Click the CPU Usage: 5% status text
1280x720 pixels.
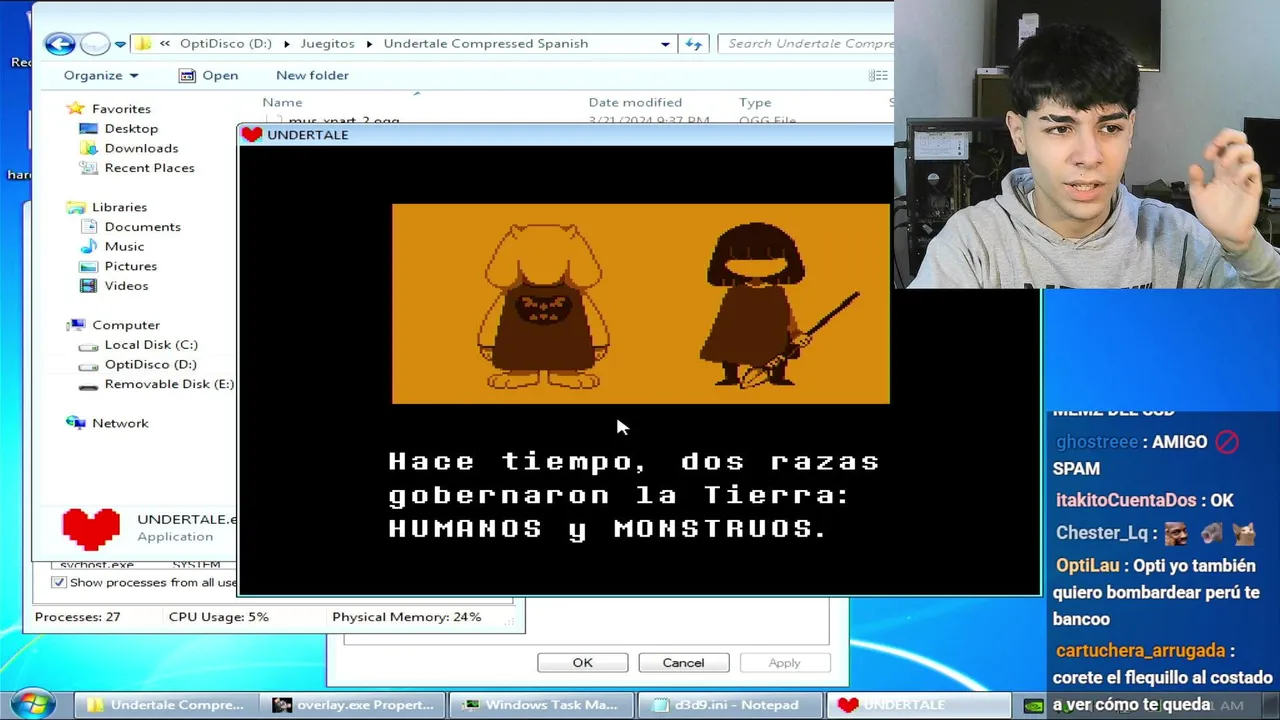219,617
